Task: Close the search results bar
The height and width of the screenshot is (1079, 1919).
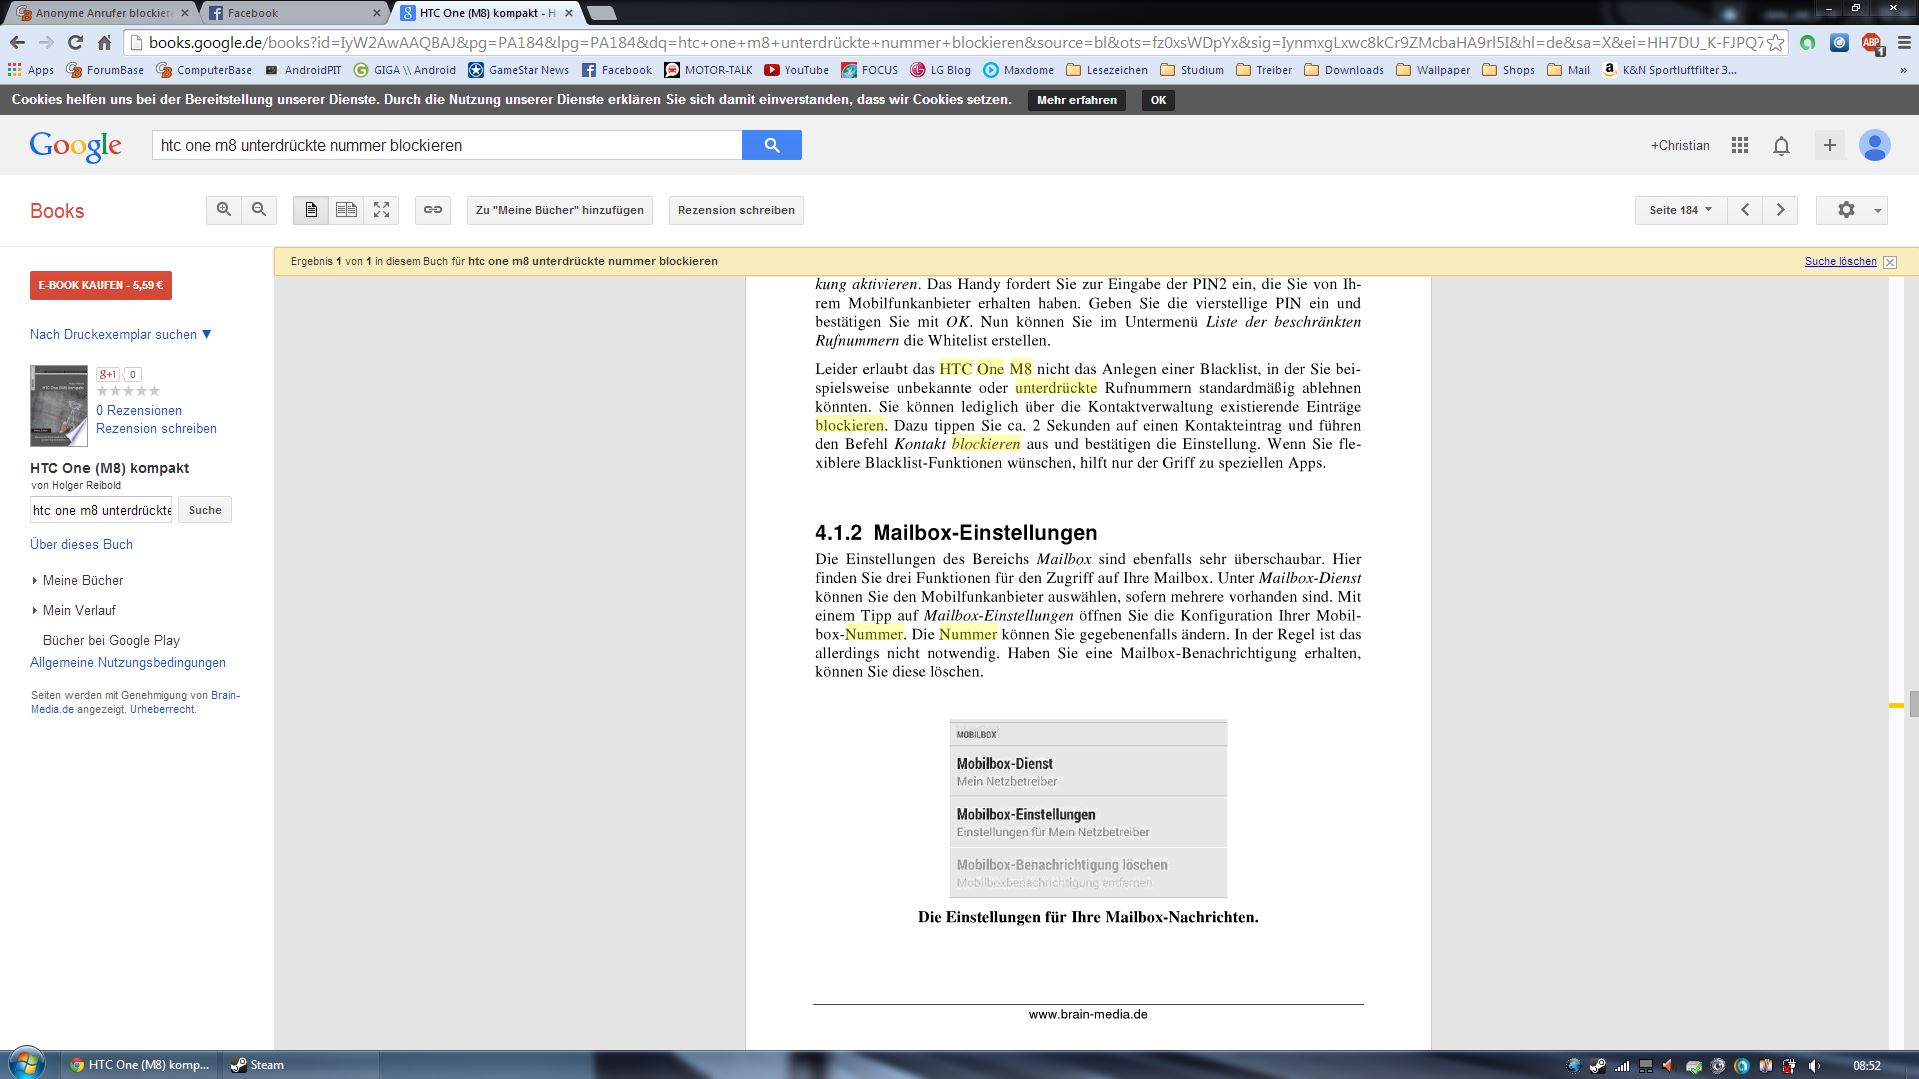Action: [x=1890, y=262]
